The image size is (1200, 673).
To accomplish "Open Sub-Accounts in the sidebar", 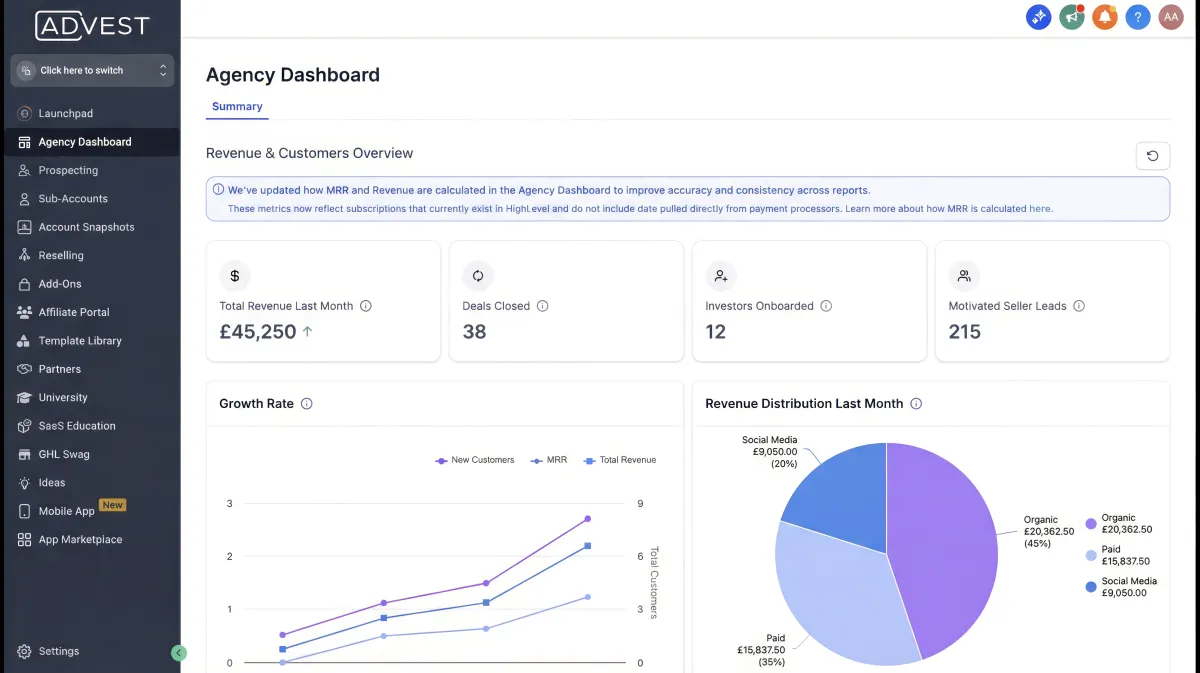I will [x=73, y=199].
